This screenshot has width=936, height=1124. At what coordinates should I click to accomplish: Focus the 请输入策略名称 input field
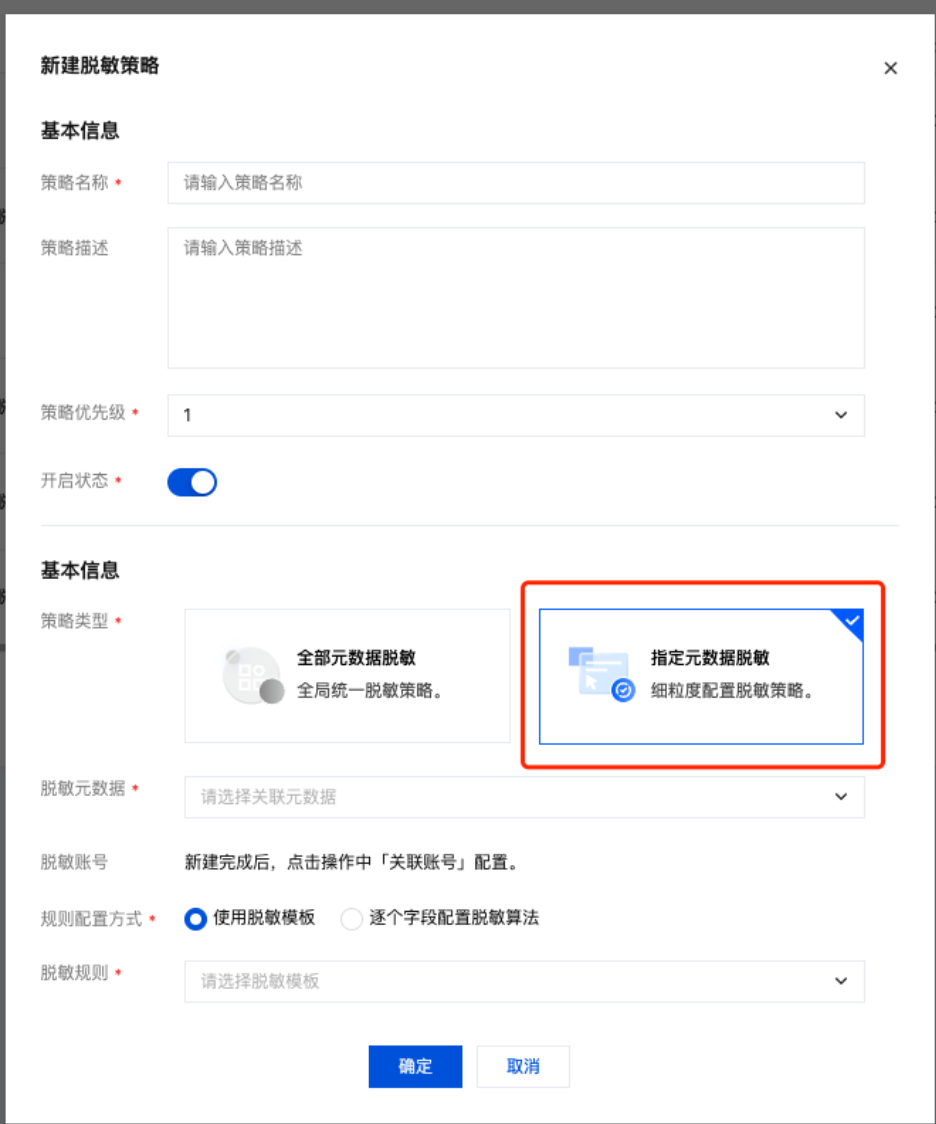click(516, 183)
